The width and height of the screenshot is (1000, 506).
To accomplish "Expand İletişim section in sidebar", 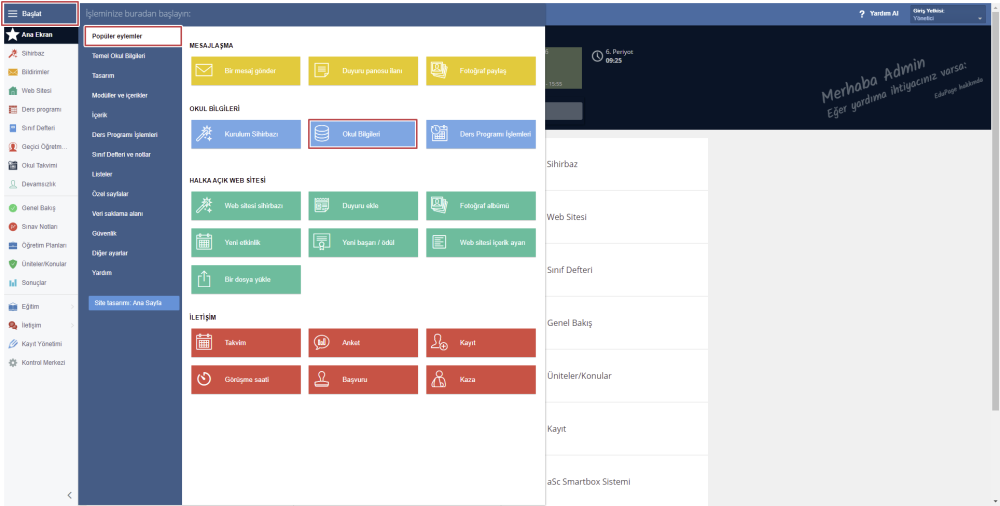I will coord(40,325).
